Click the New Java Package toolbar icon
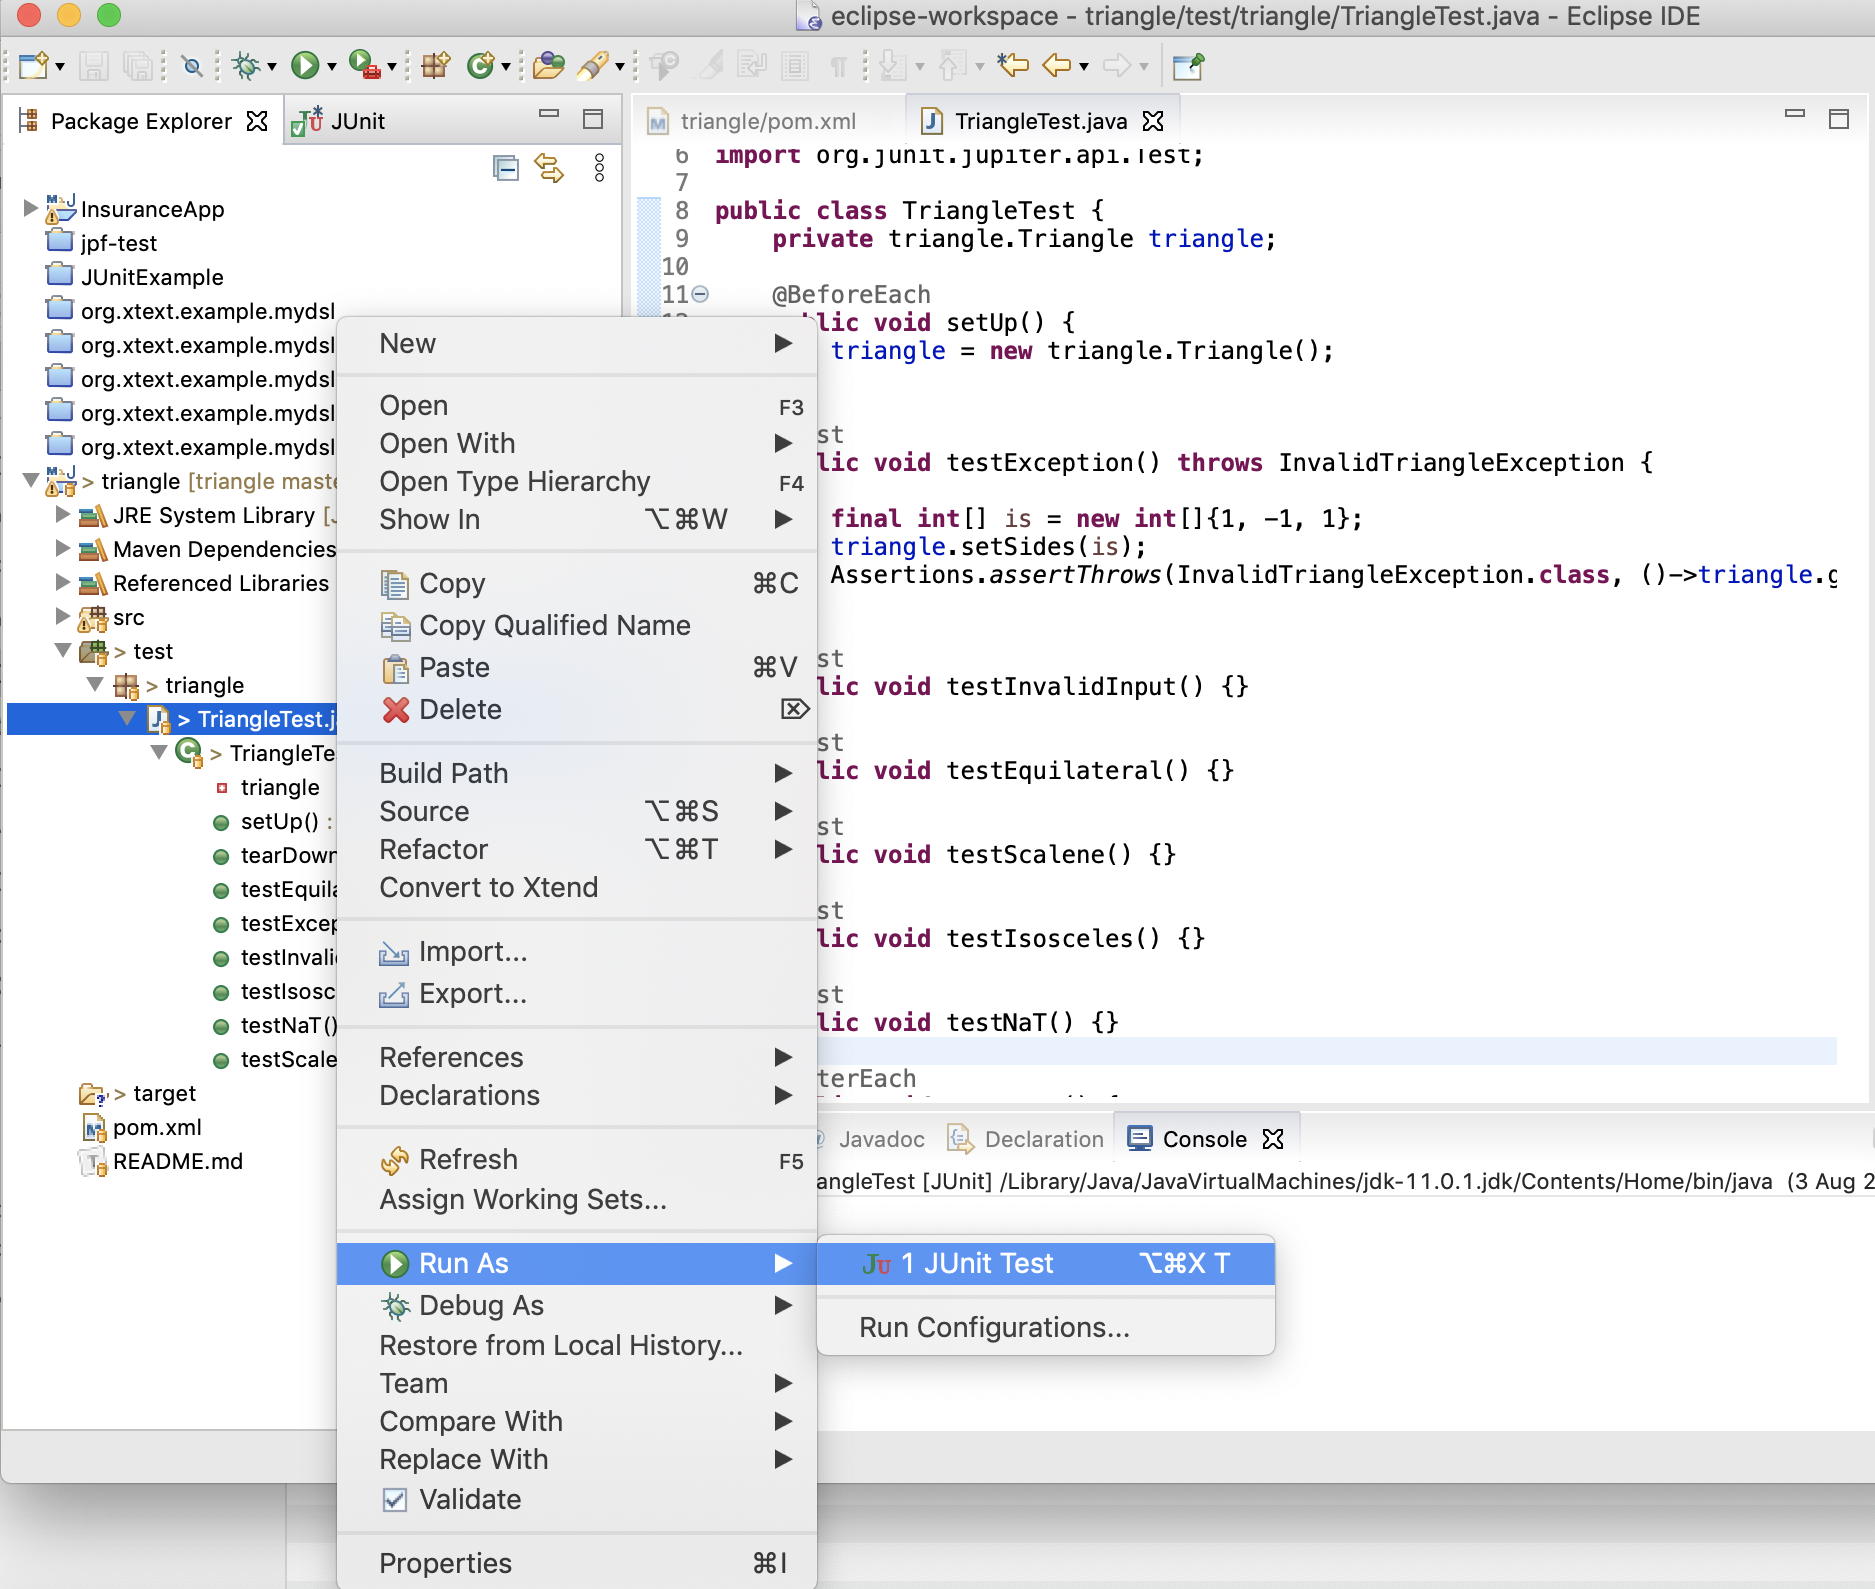 tap(436, 66)
